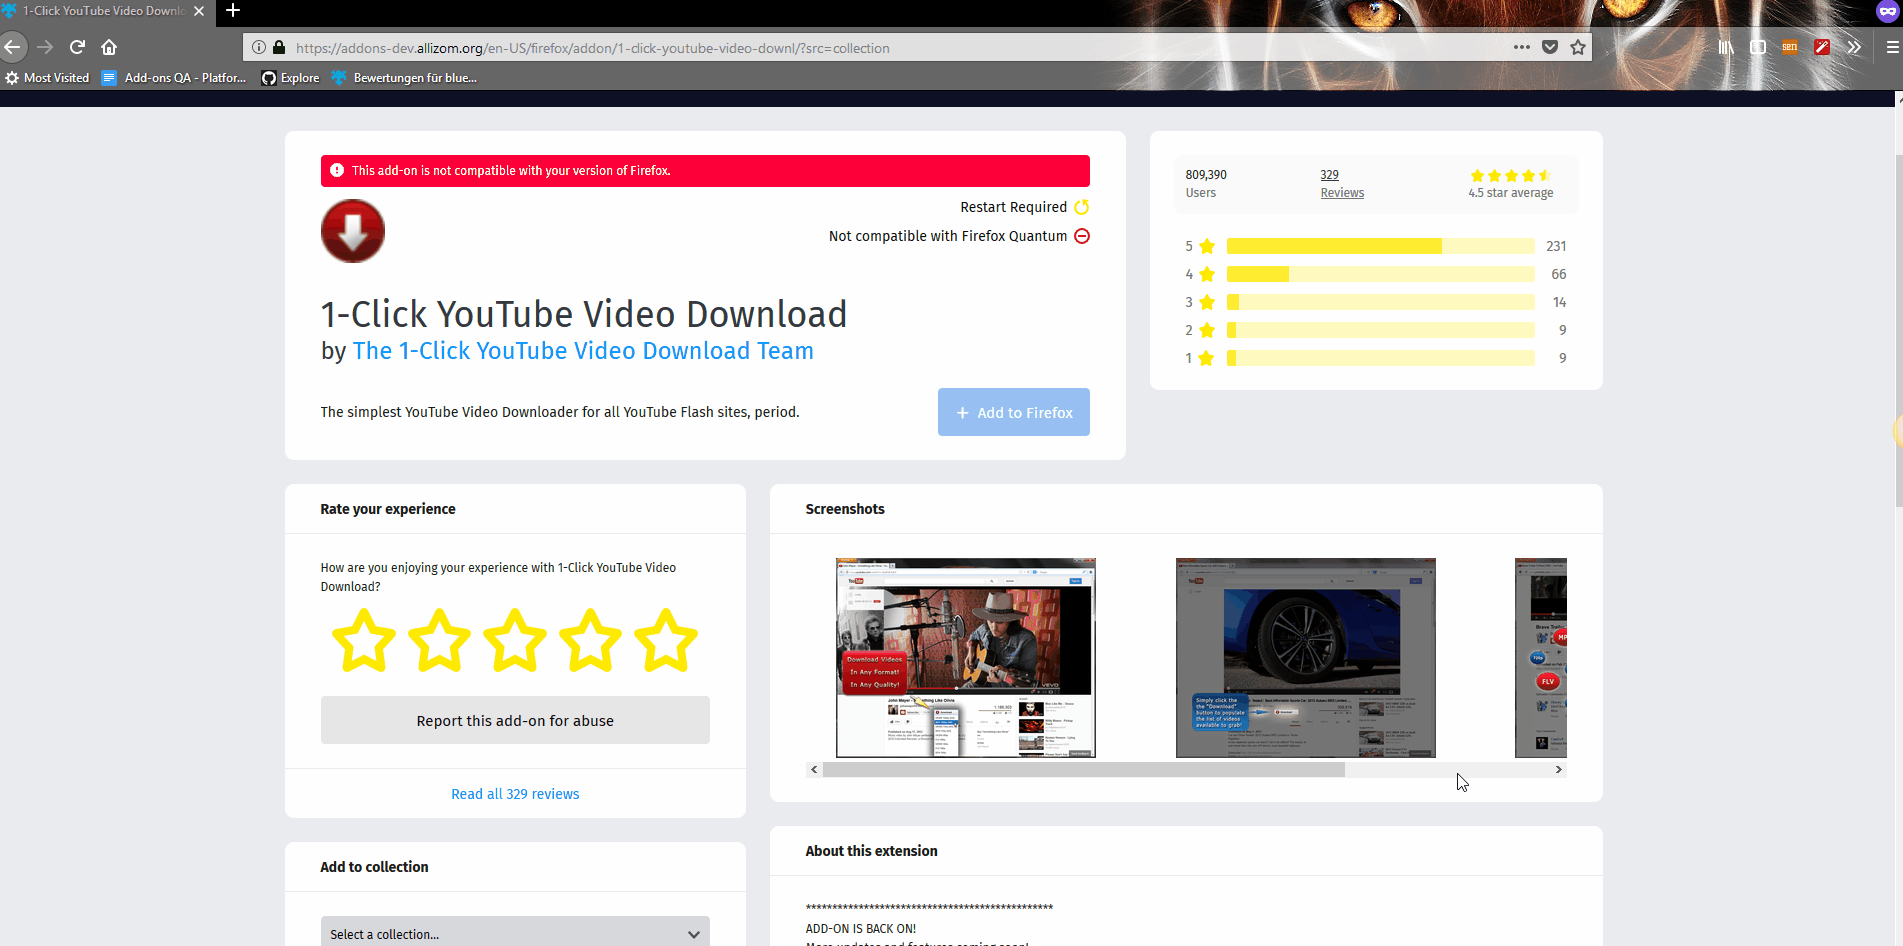The height and width of the screenshot is (946, 1903).
Task: Open the first screenshot with guitarist video
Action: [966, 658]
